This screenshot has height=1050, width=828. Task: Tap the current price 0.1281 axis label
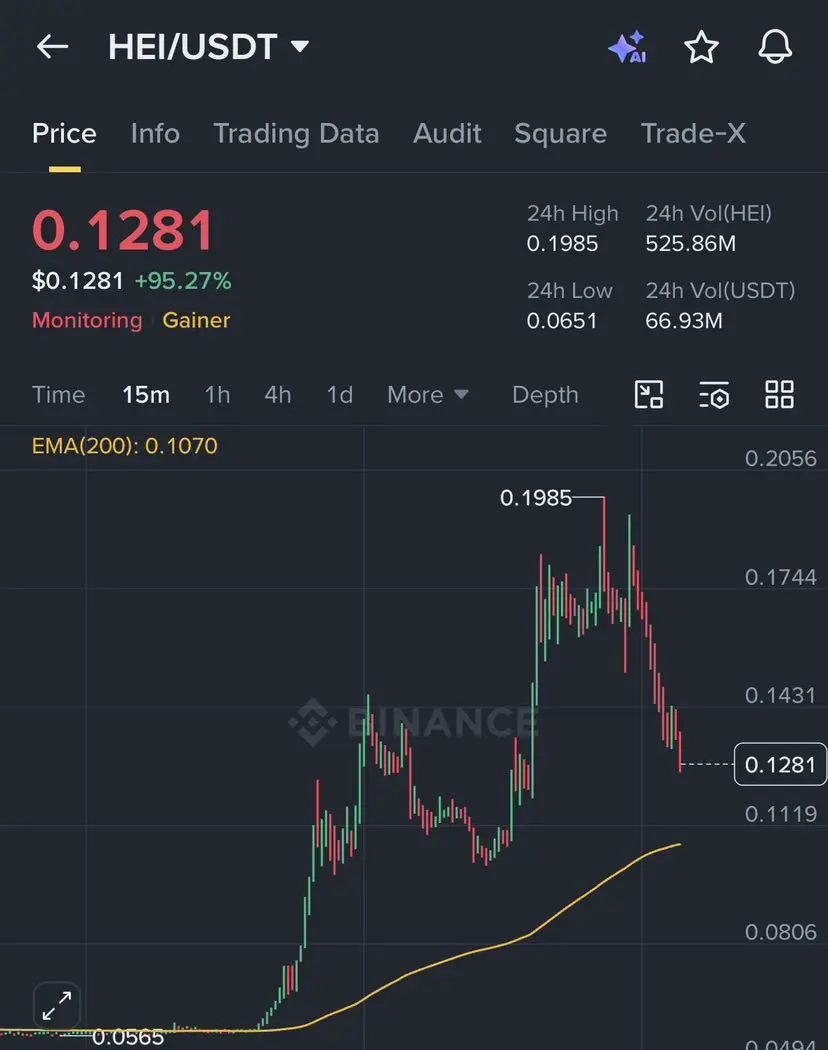pos(780,764)
